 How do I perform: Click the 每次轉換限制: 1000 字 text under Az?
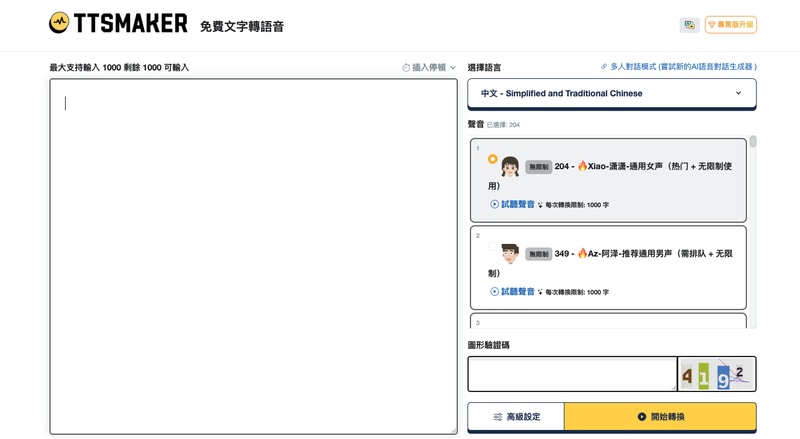point(577,292)
